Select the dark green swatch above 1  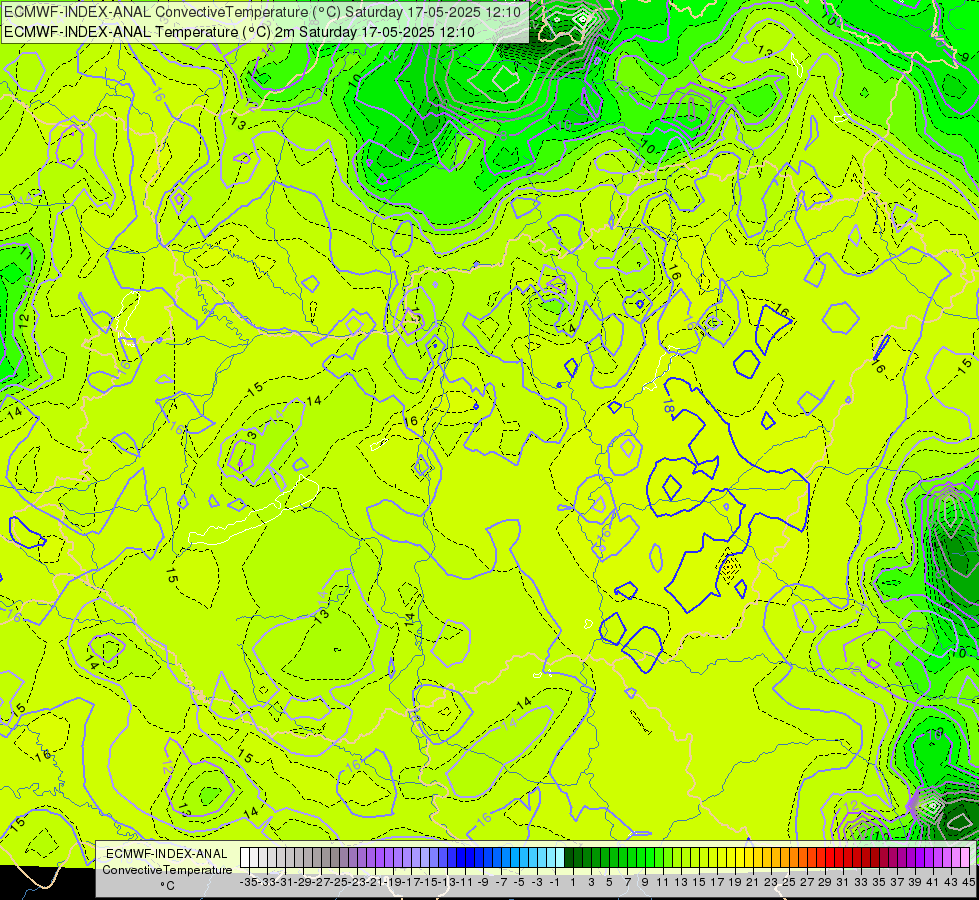point(569,857)
